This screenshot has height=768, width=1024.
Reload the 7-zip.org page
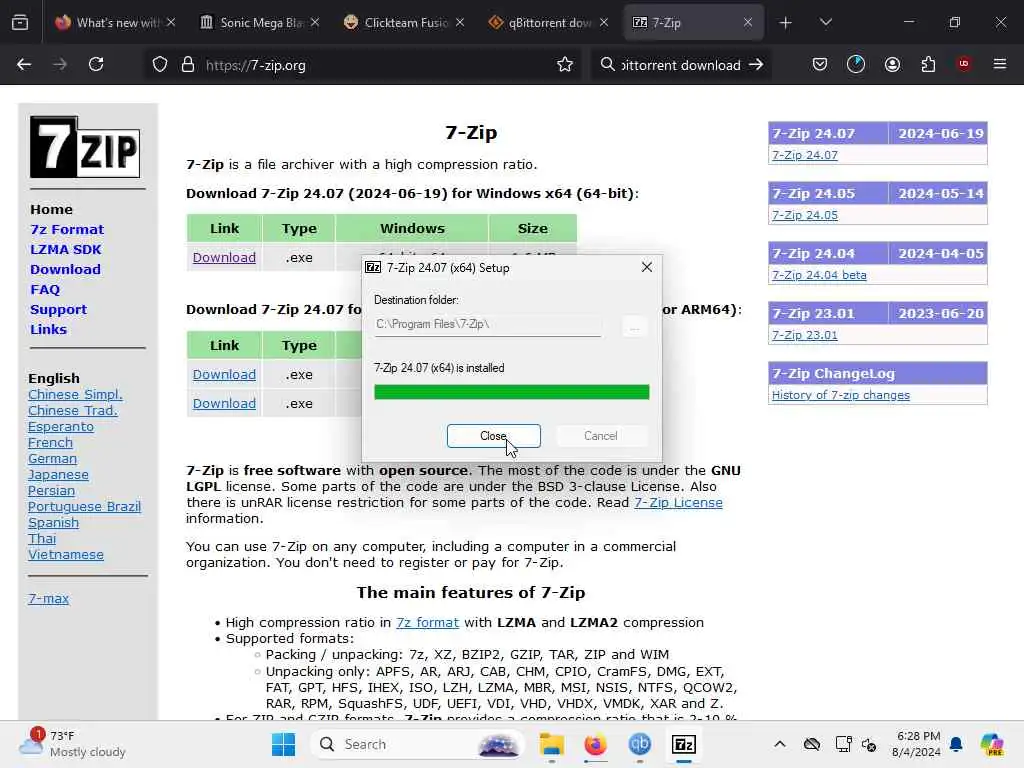[96, 65]
